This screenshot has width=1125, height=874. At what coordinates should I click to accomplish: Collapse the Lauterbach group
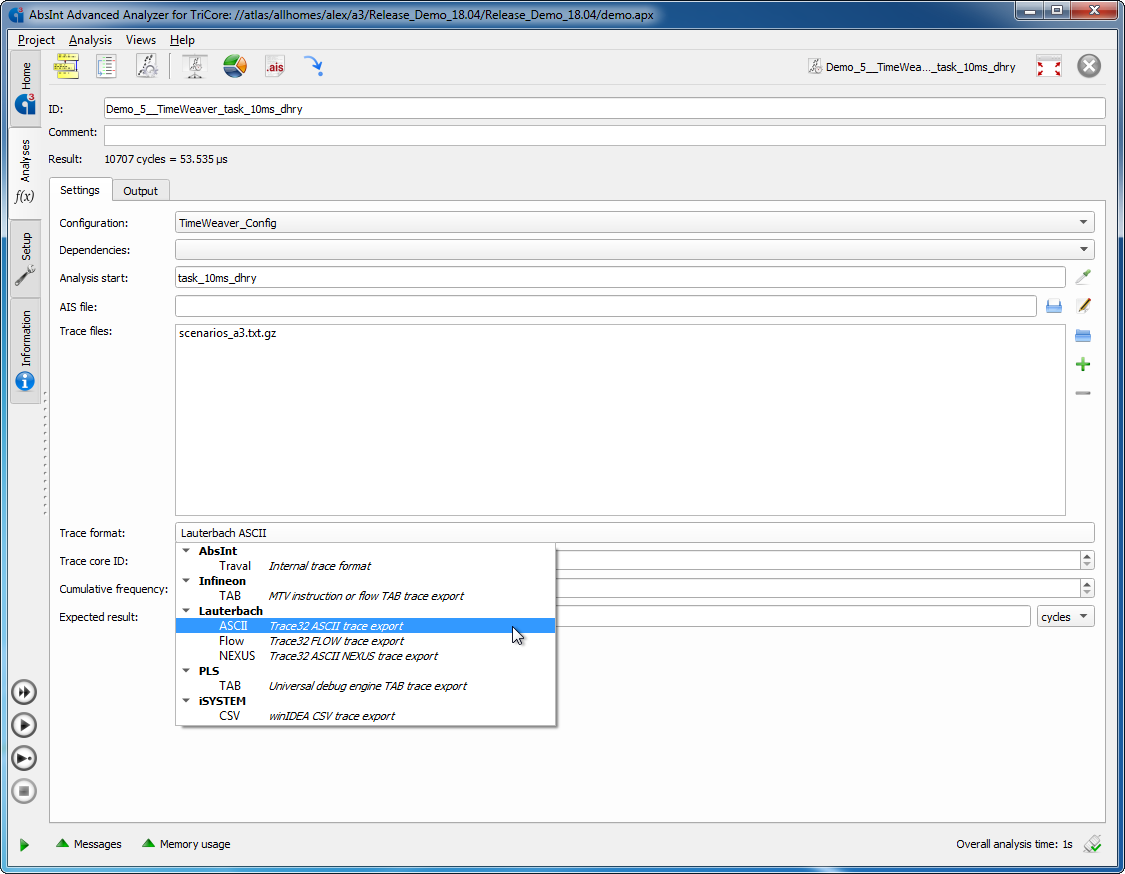click(x=186, y=611)
